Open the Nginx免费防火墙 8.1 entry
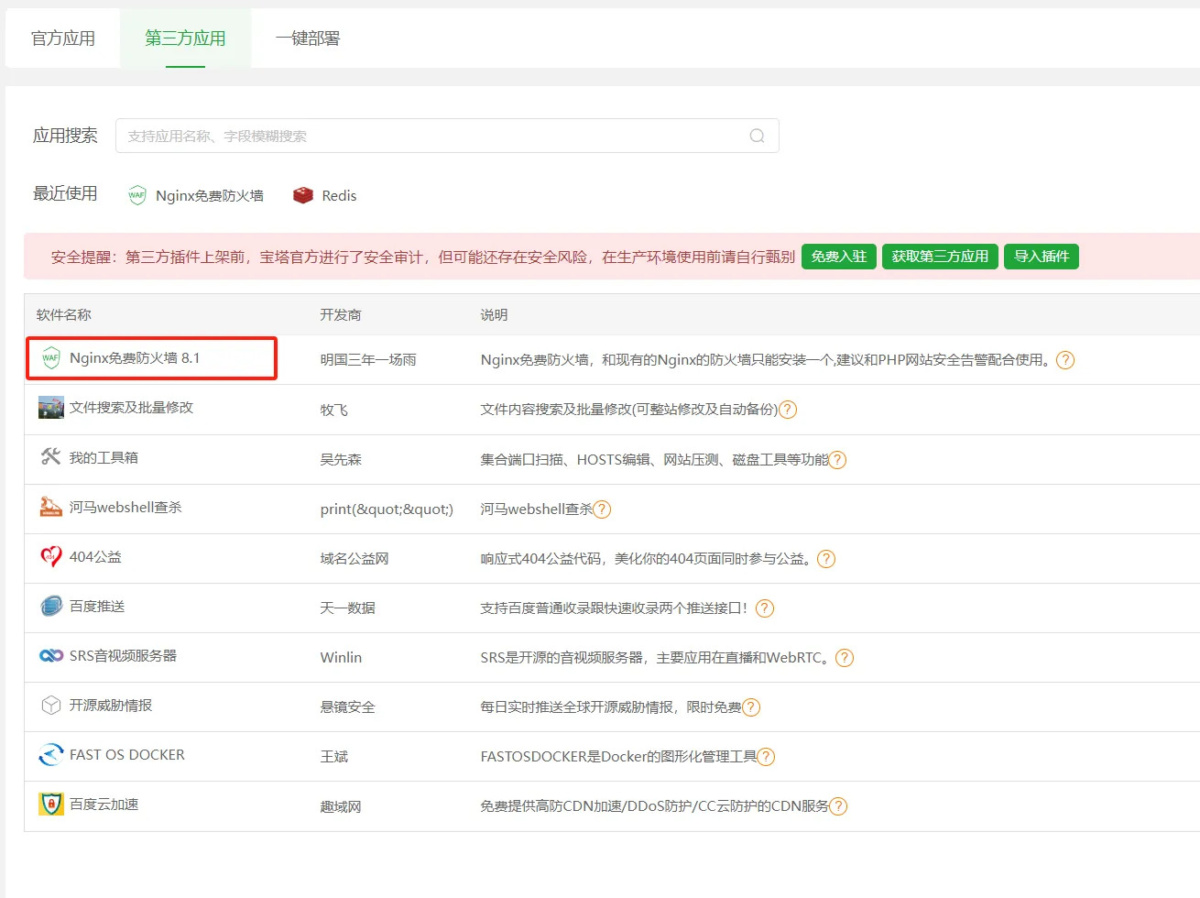This screenshot has height=898, width=1200. (150, 359)
